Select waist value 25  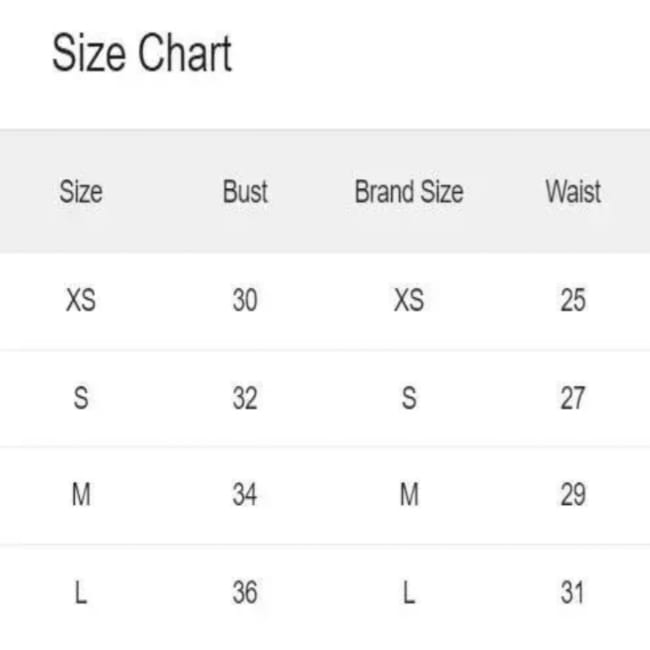click(x=573, y=299)
